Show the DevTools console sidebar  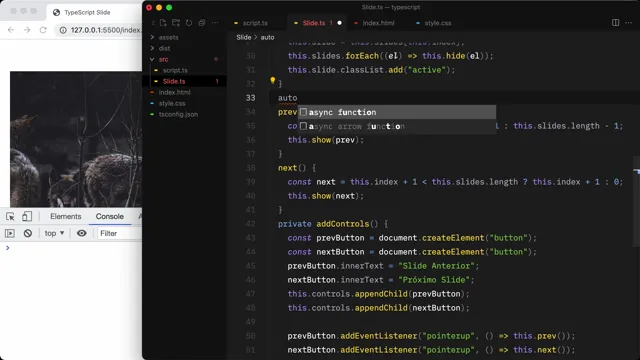pyautogui.click(x=10, y=233)
